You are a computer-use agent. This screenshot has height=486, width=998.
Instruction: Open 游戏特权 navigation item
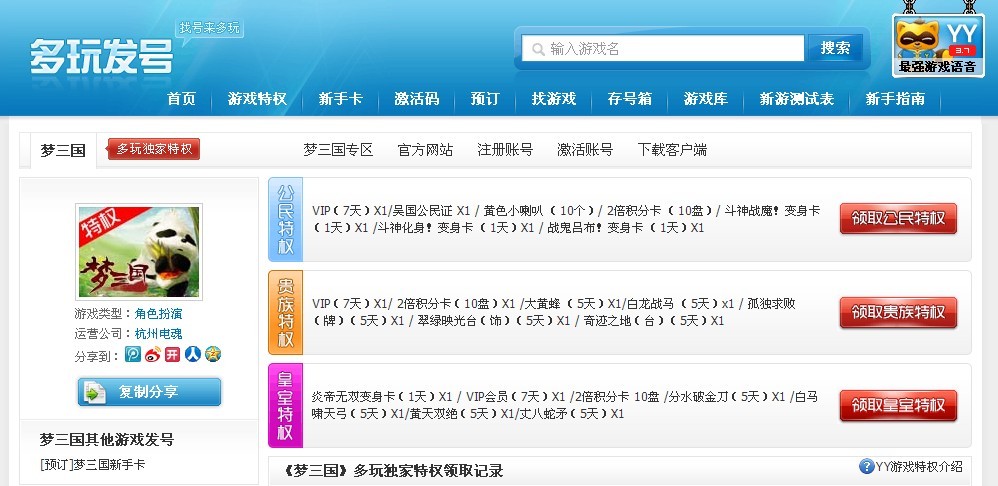pos(257,99)
